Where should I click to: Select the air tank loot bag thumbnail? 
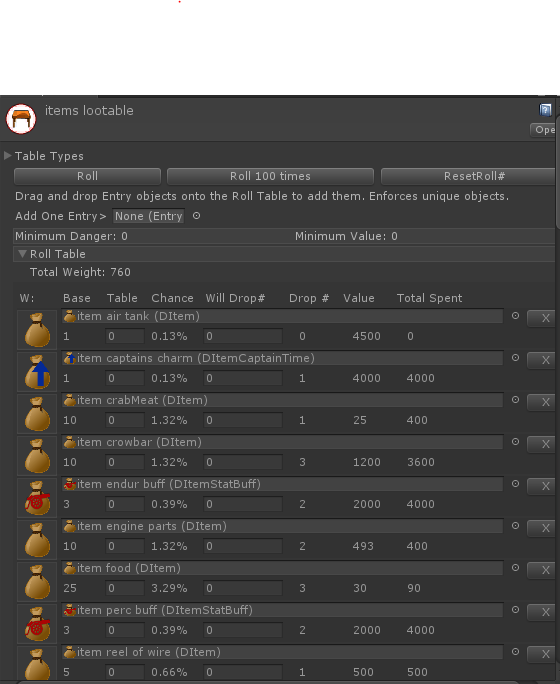37,330
